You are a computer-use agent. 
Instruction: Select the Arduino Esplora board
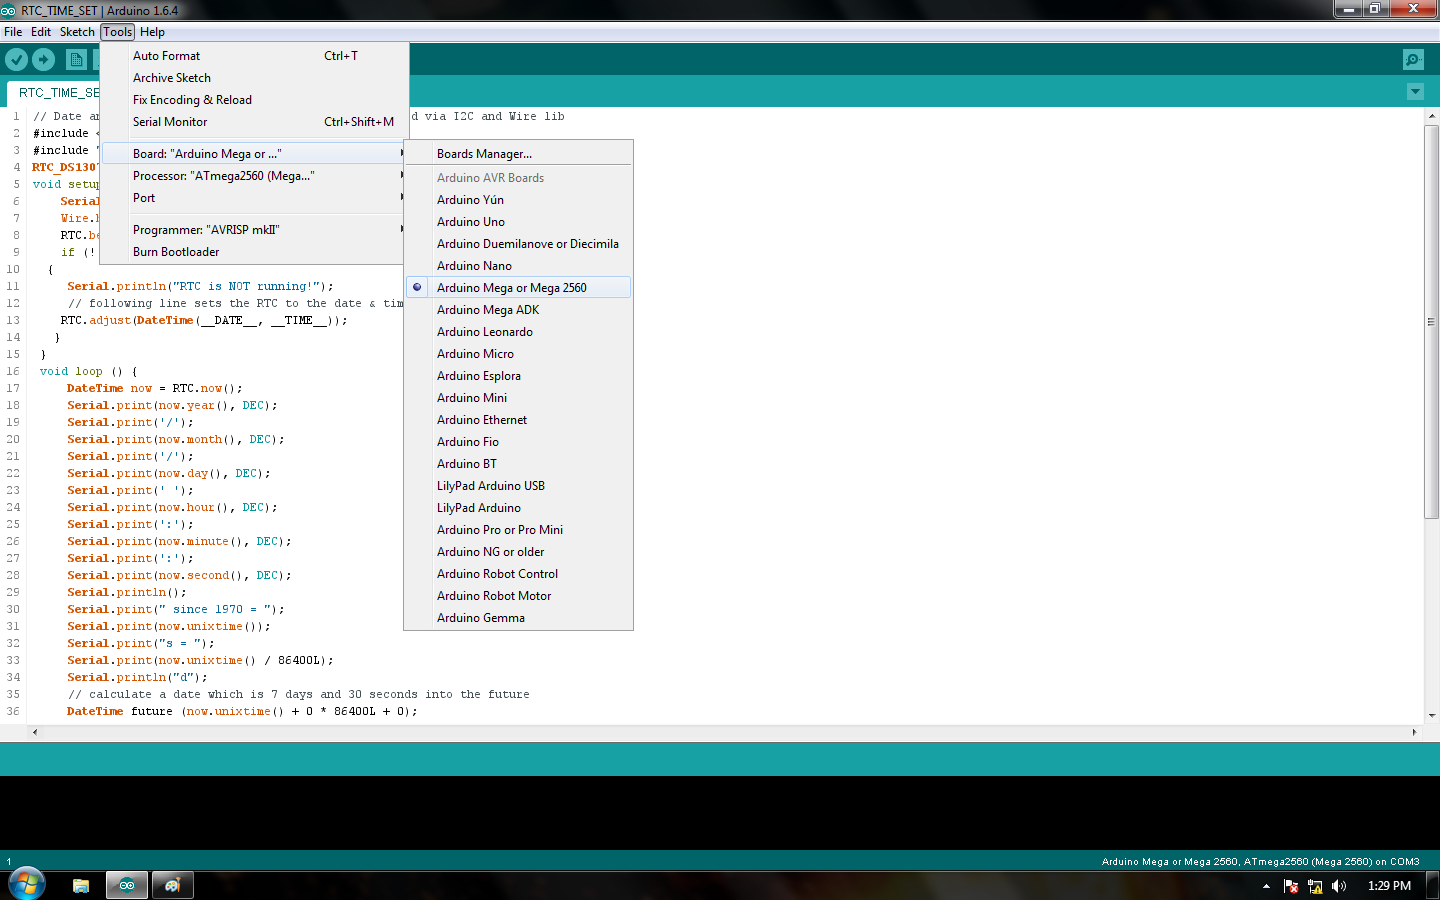[x=518, y=376]
